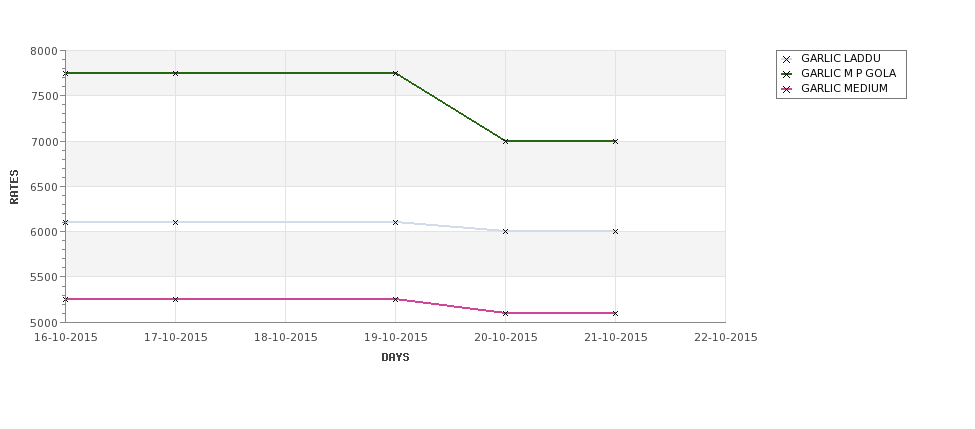Select GARLIC LADDU point on 17-10-2015
975x429 pixels.
click(175, 222)
